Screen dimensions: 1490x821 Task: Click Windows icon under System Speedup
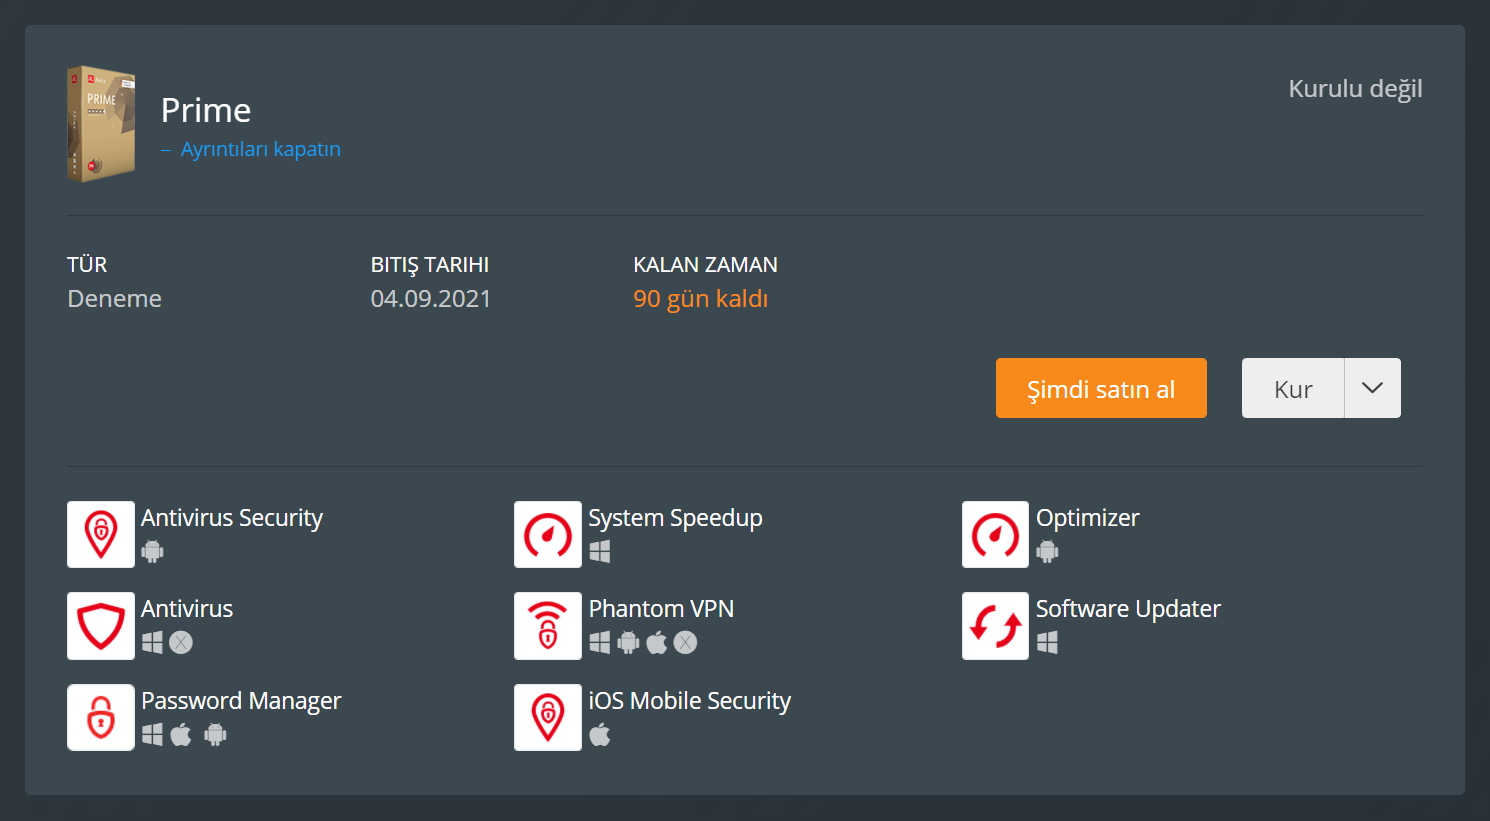[x=600, y=551]
